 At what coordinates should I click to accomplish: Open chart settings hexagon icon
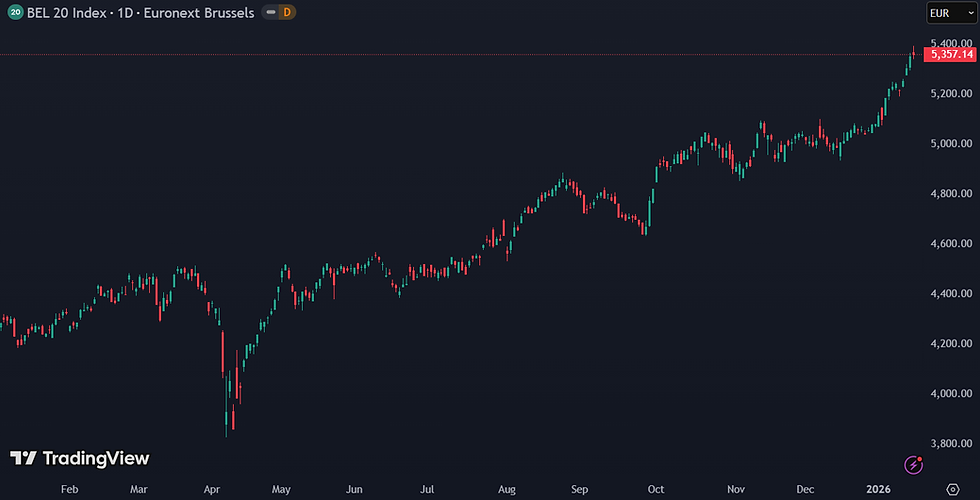[x=952, y=489]
